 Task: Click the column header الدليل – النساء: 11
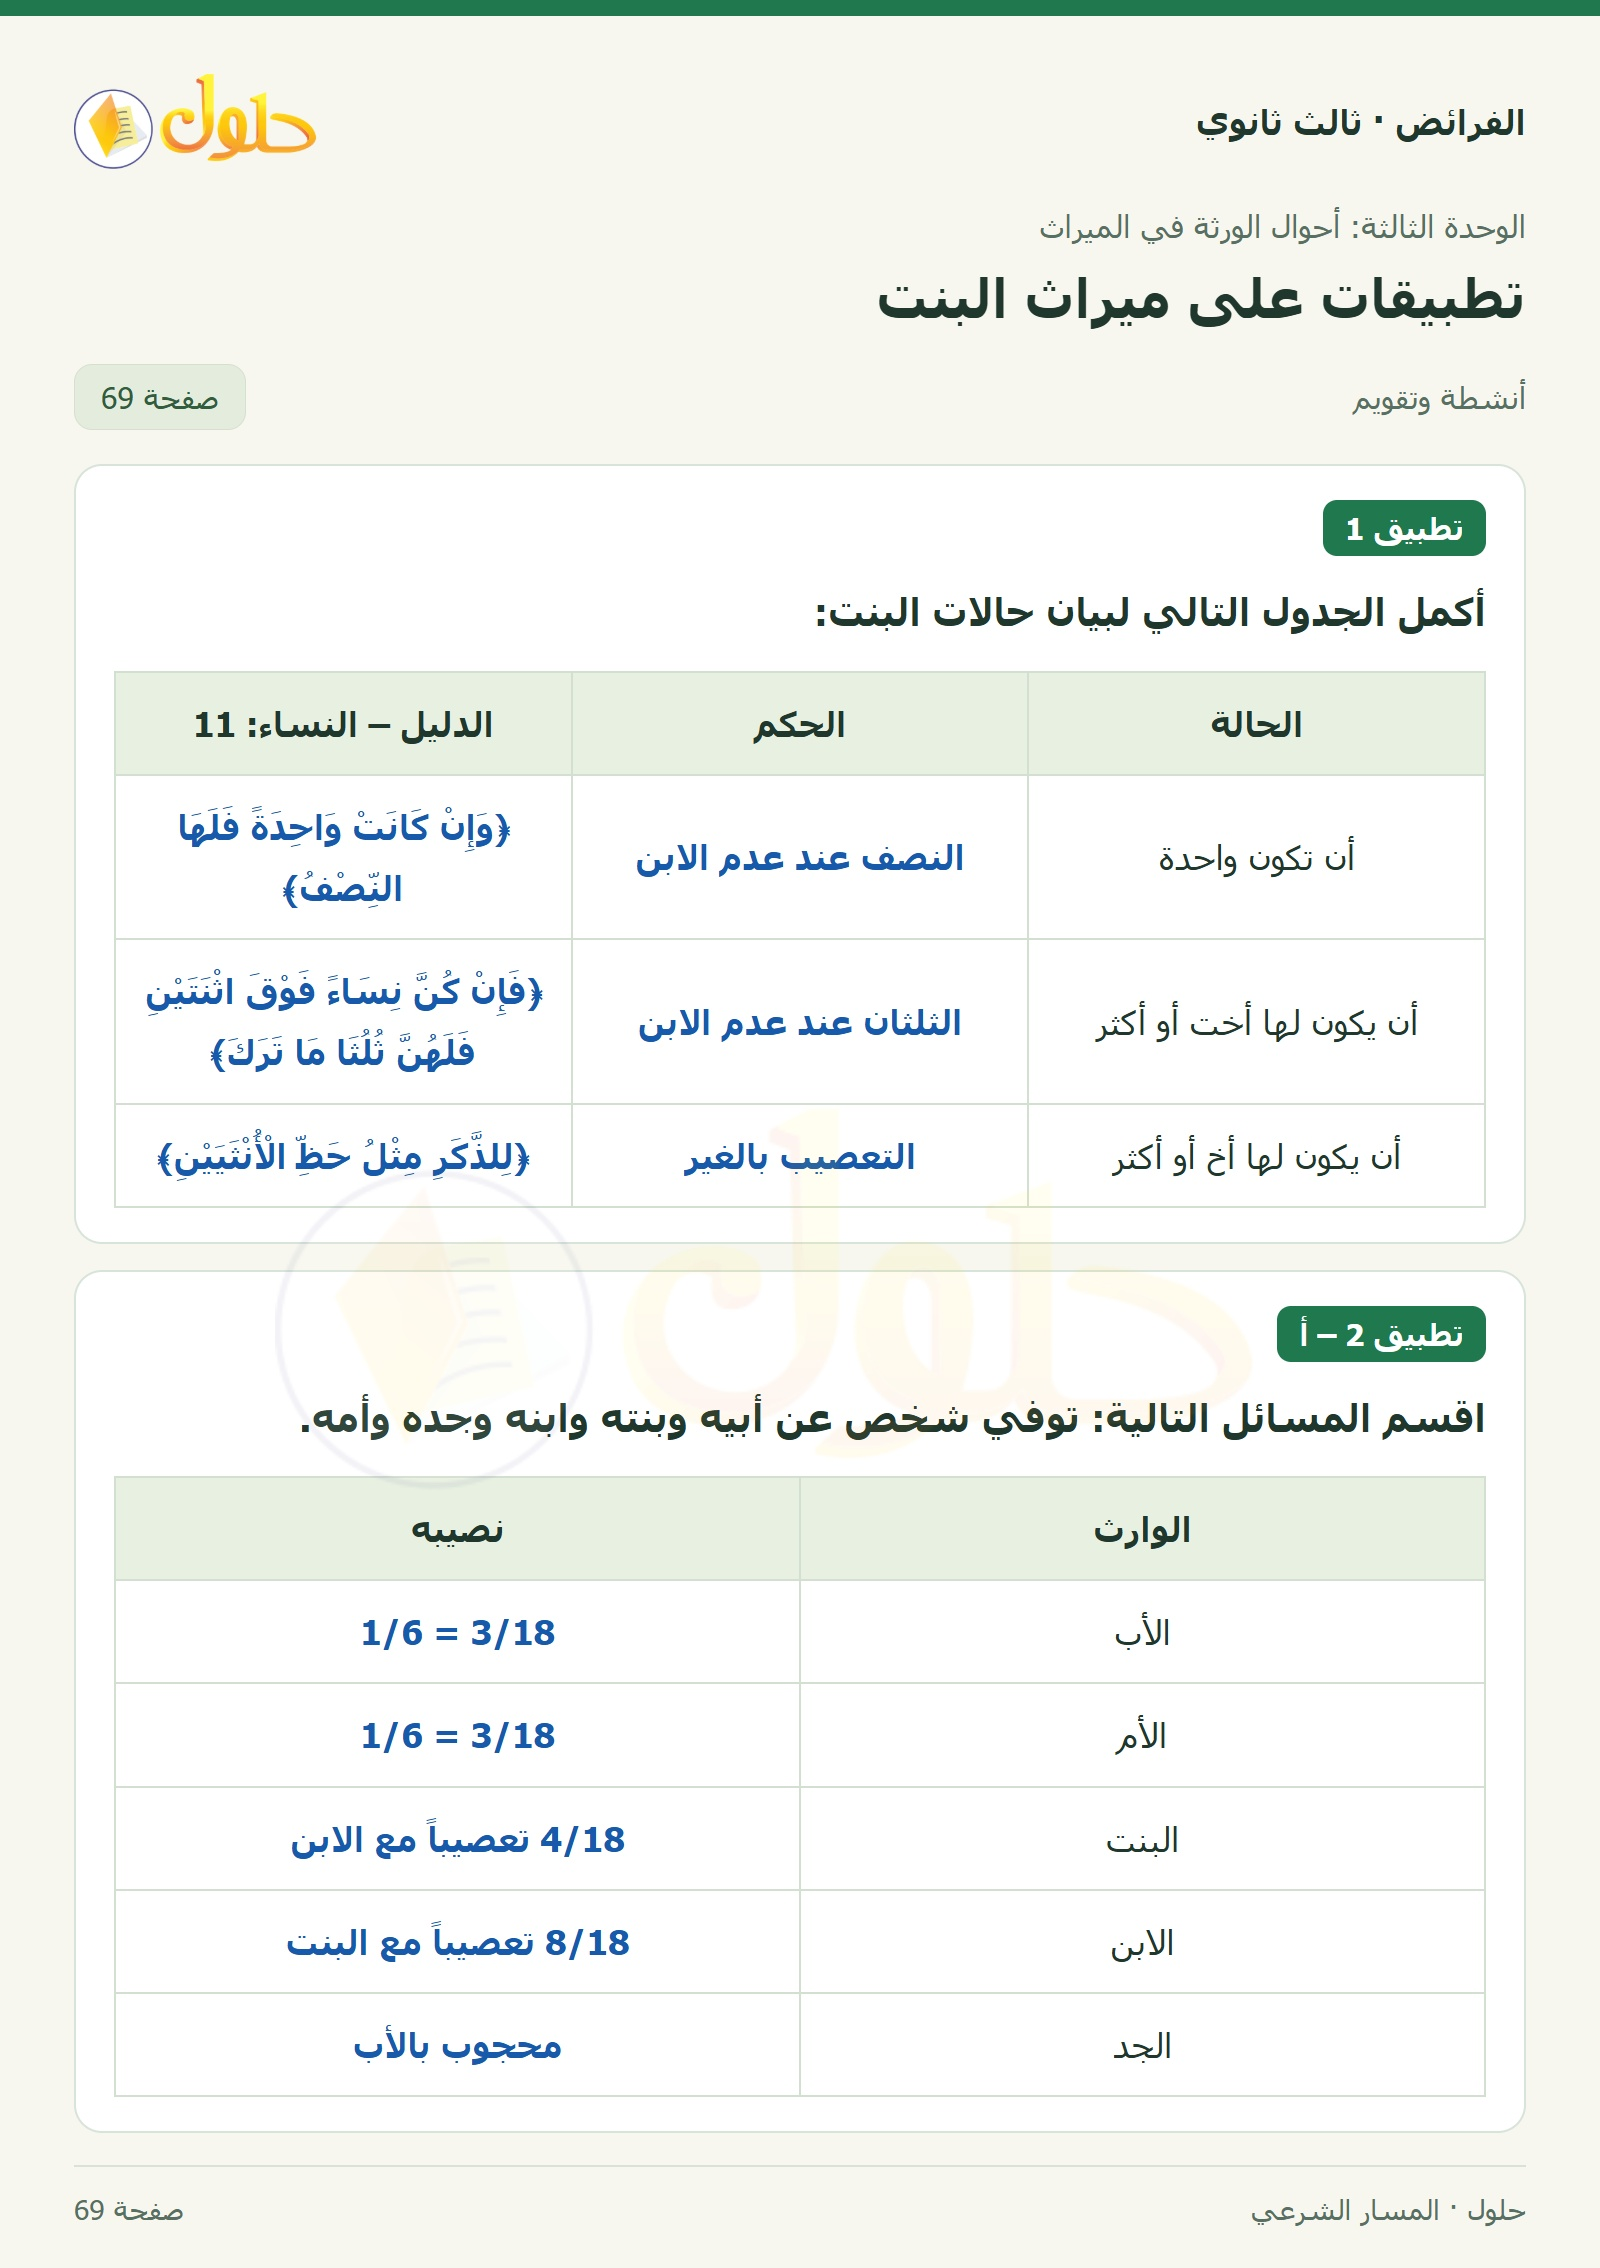click(343, 724)
